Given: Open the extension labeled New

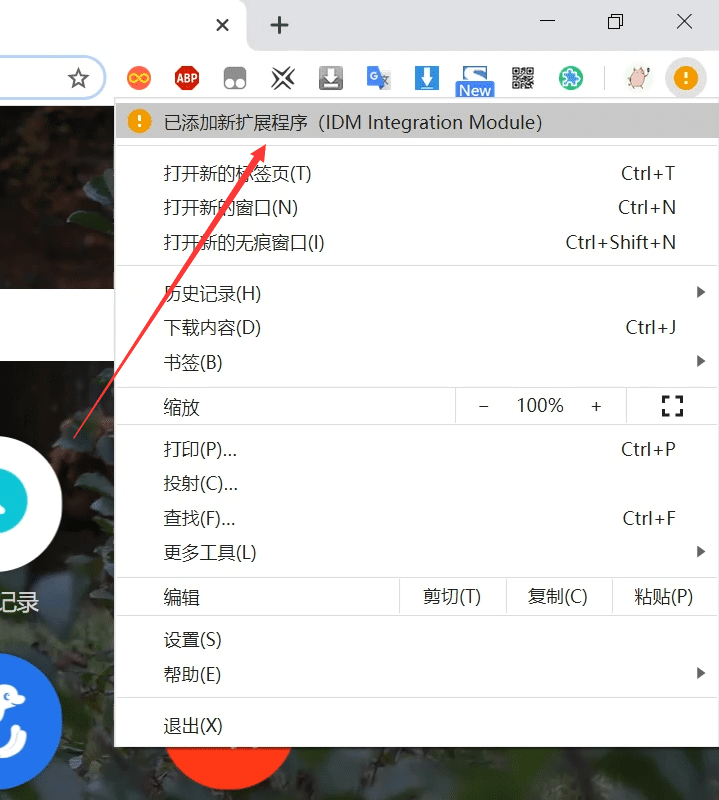Looking at the screenshot, I should (x=475, y=81).
